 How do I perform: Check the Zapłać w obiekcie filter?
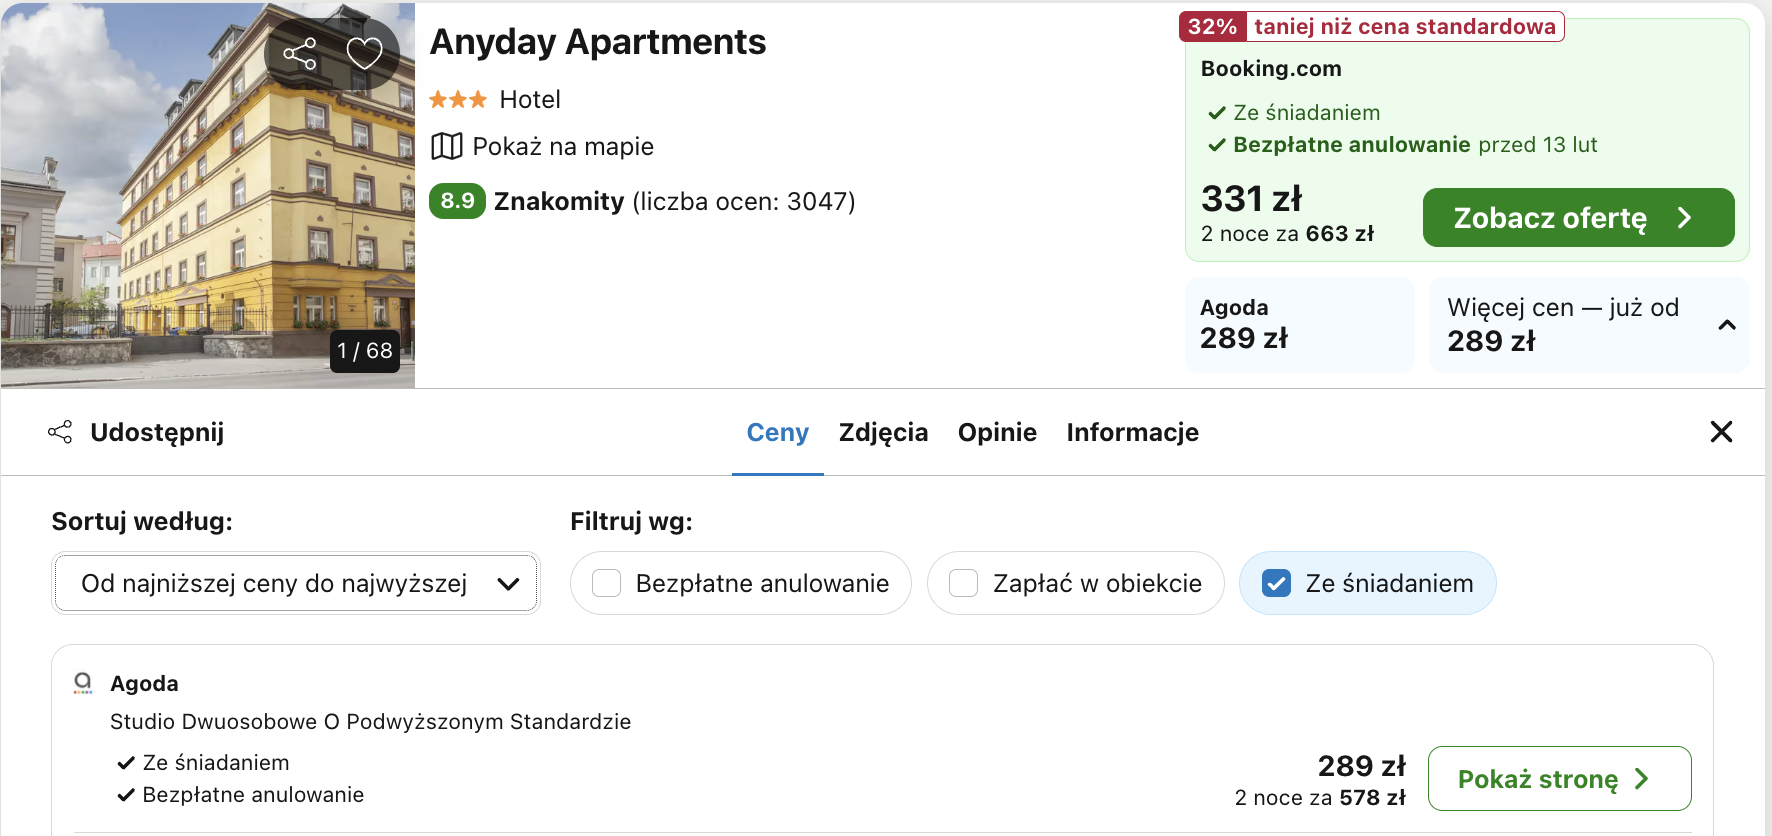(963, 583)
